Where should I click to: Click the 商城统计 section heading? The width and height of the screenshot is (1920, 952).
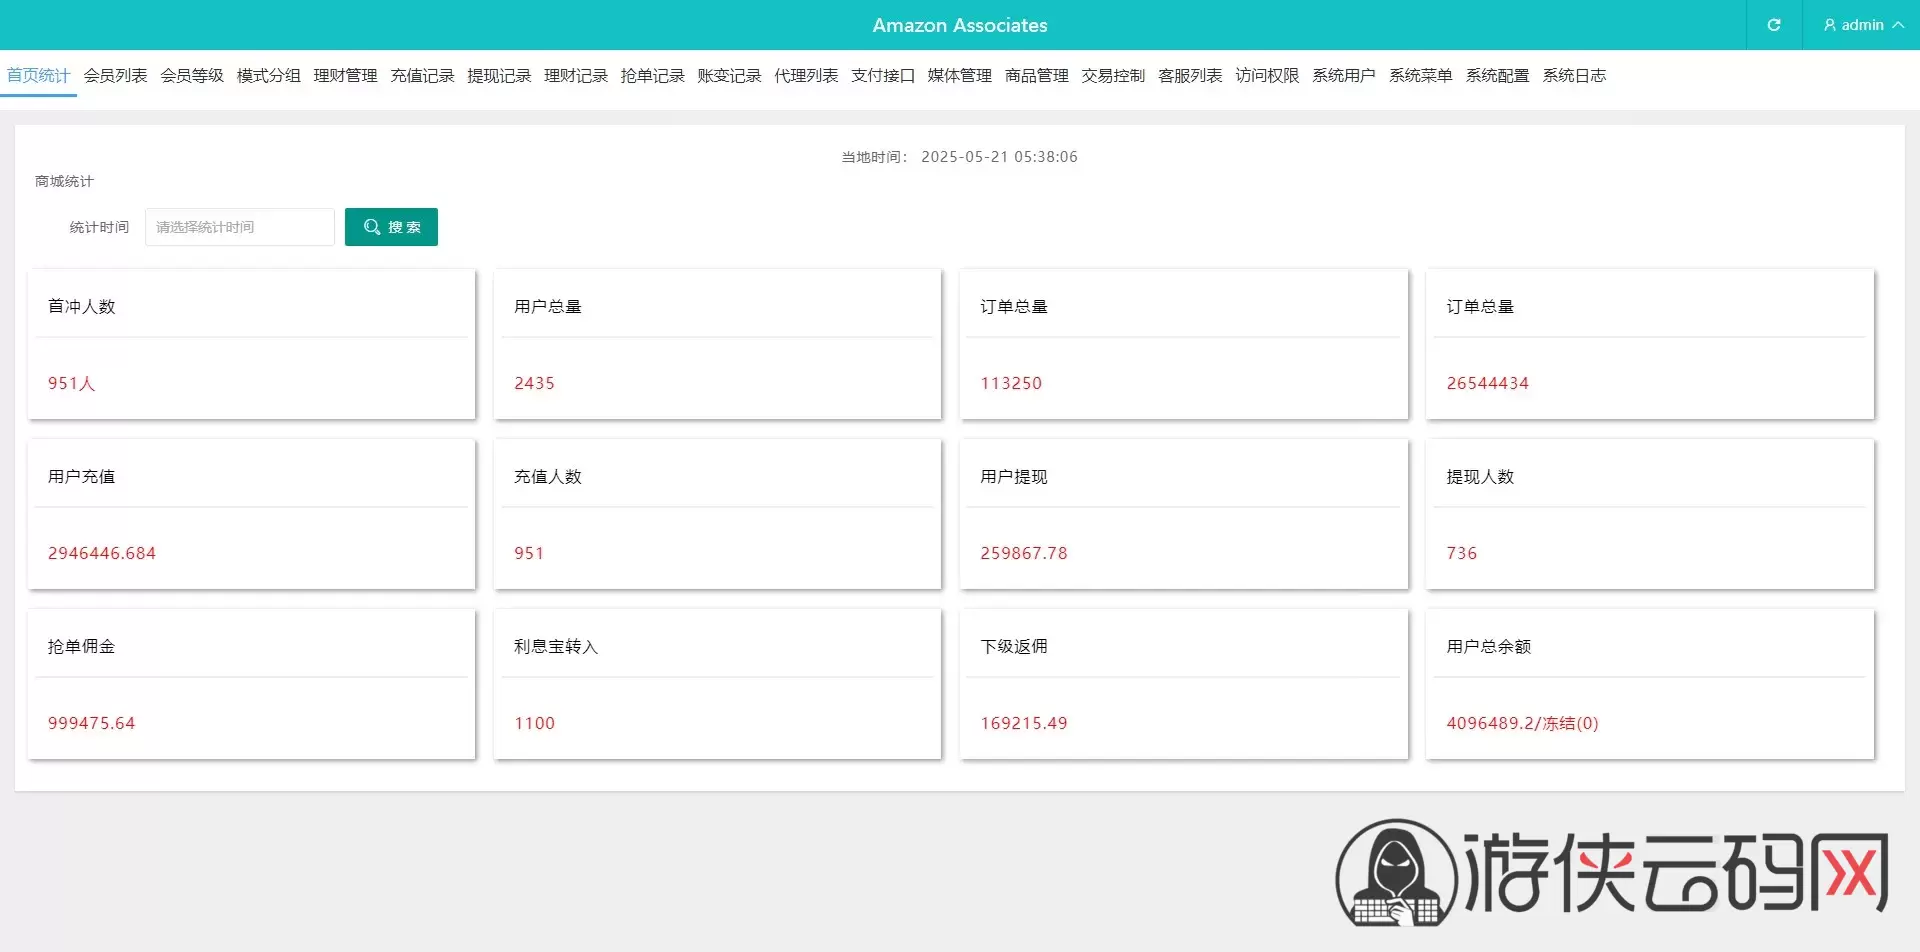pos(64,181)
